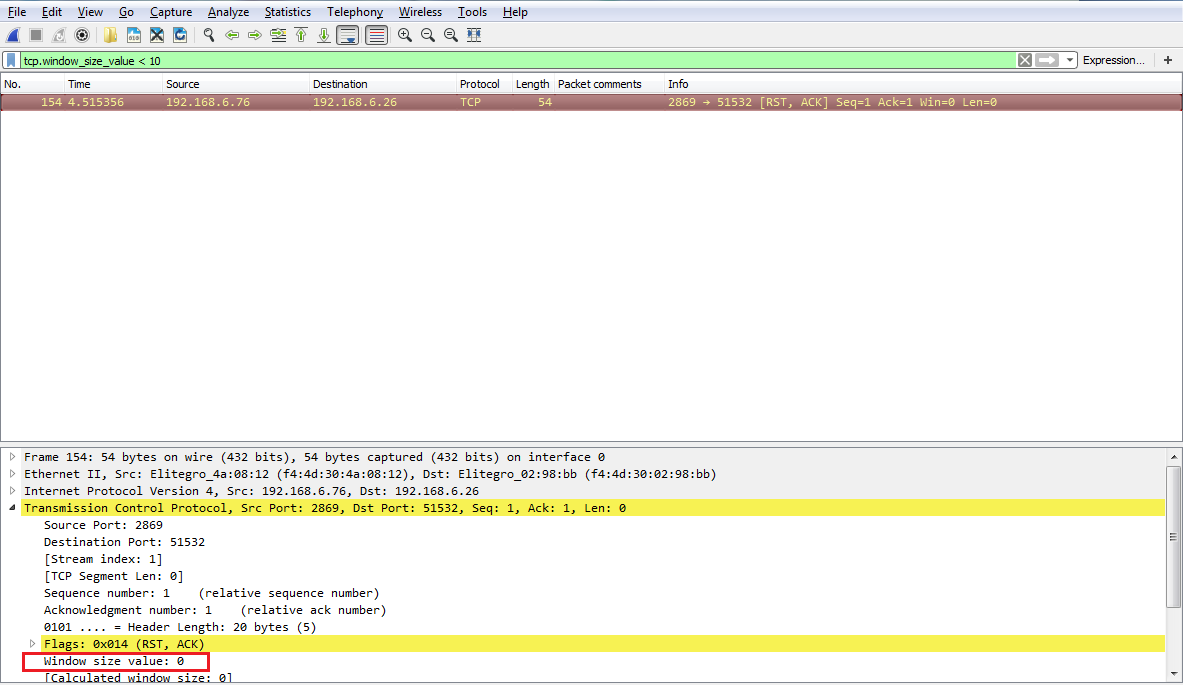The height and width of the screenshot is (685, 1183).
Task: Expand the Flags 0x014 field
Action: (33, 644)
